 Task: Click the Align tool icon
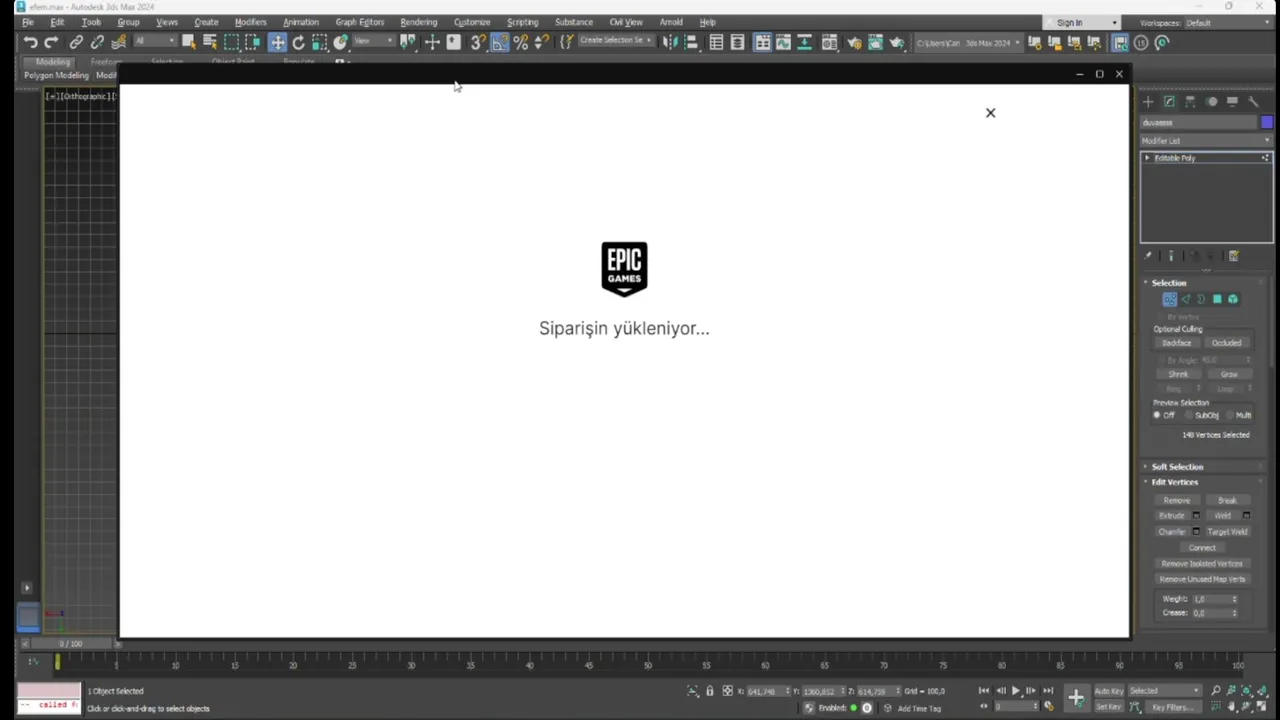[691, 42]
